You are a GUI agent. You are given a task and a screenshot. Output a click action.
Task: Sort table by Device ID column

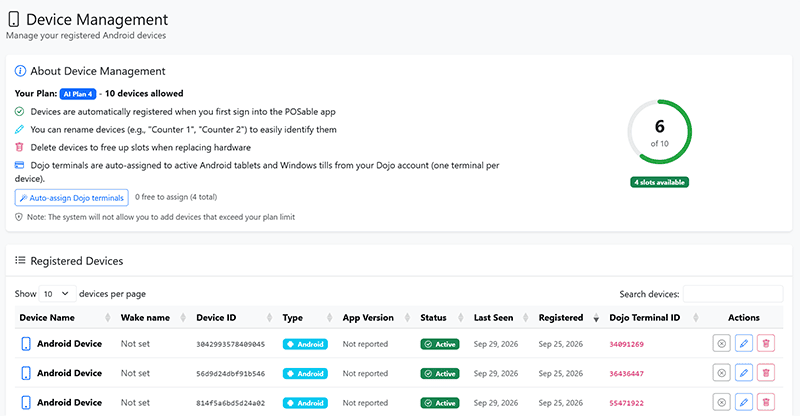(x=234, y=317)
